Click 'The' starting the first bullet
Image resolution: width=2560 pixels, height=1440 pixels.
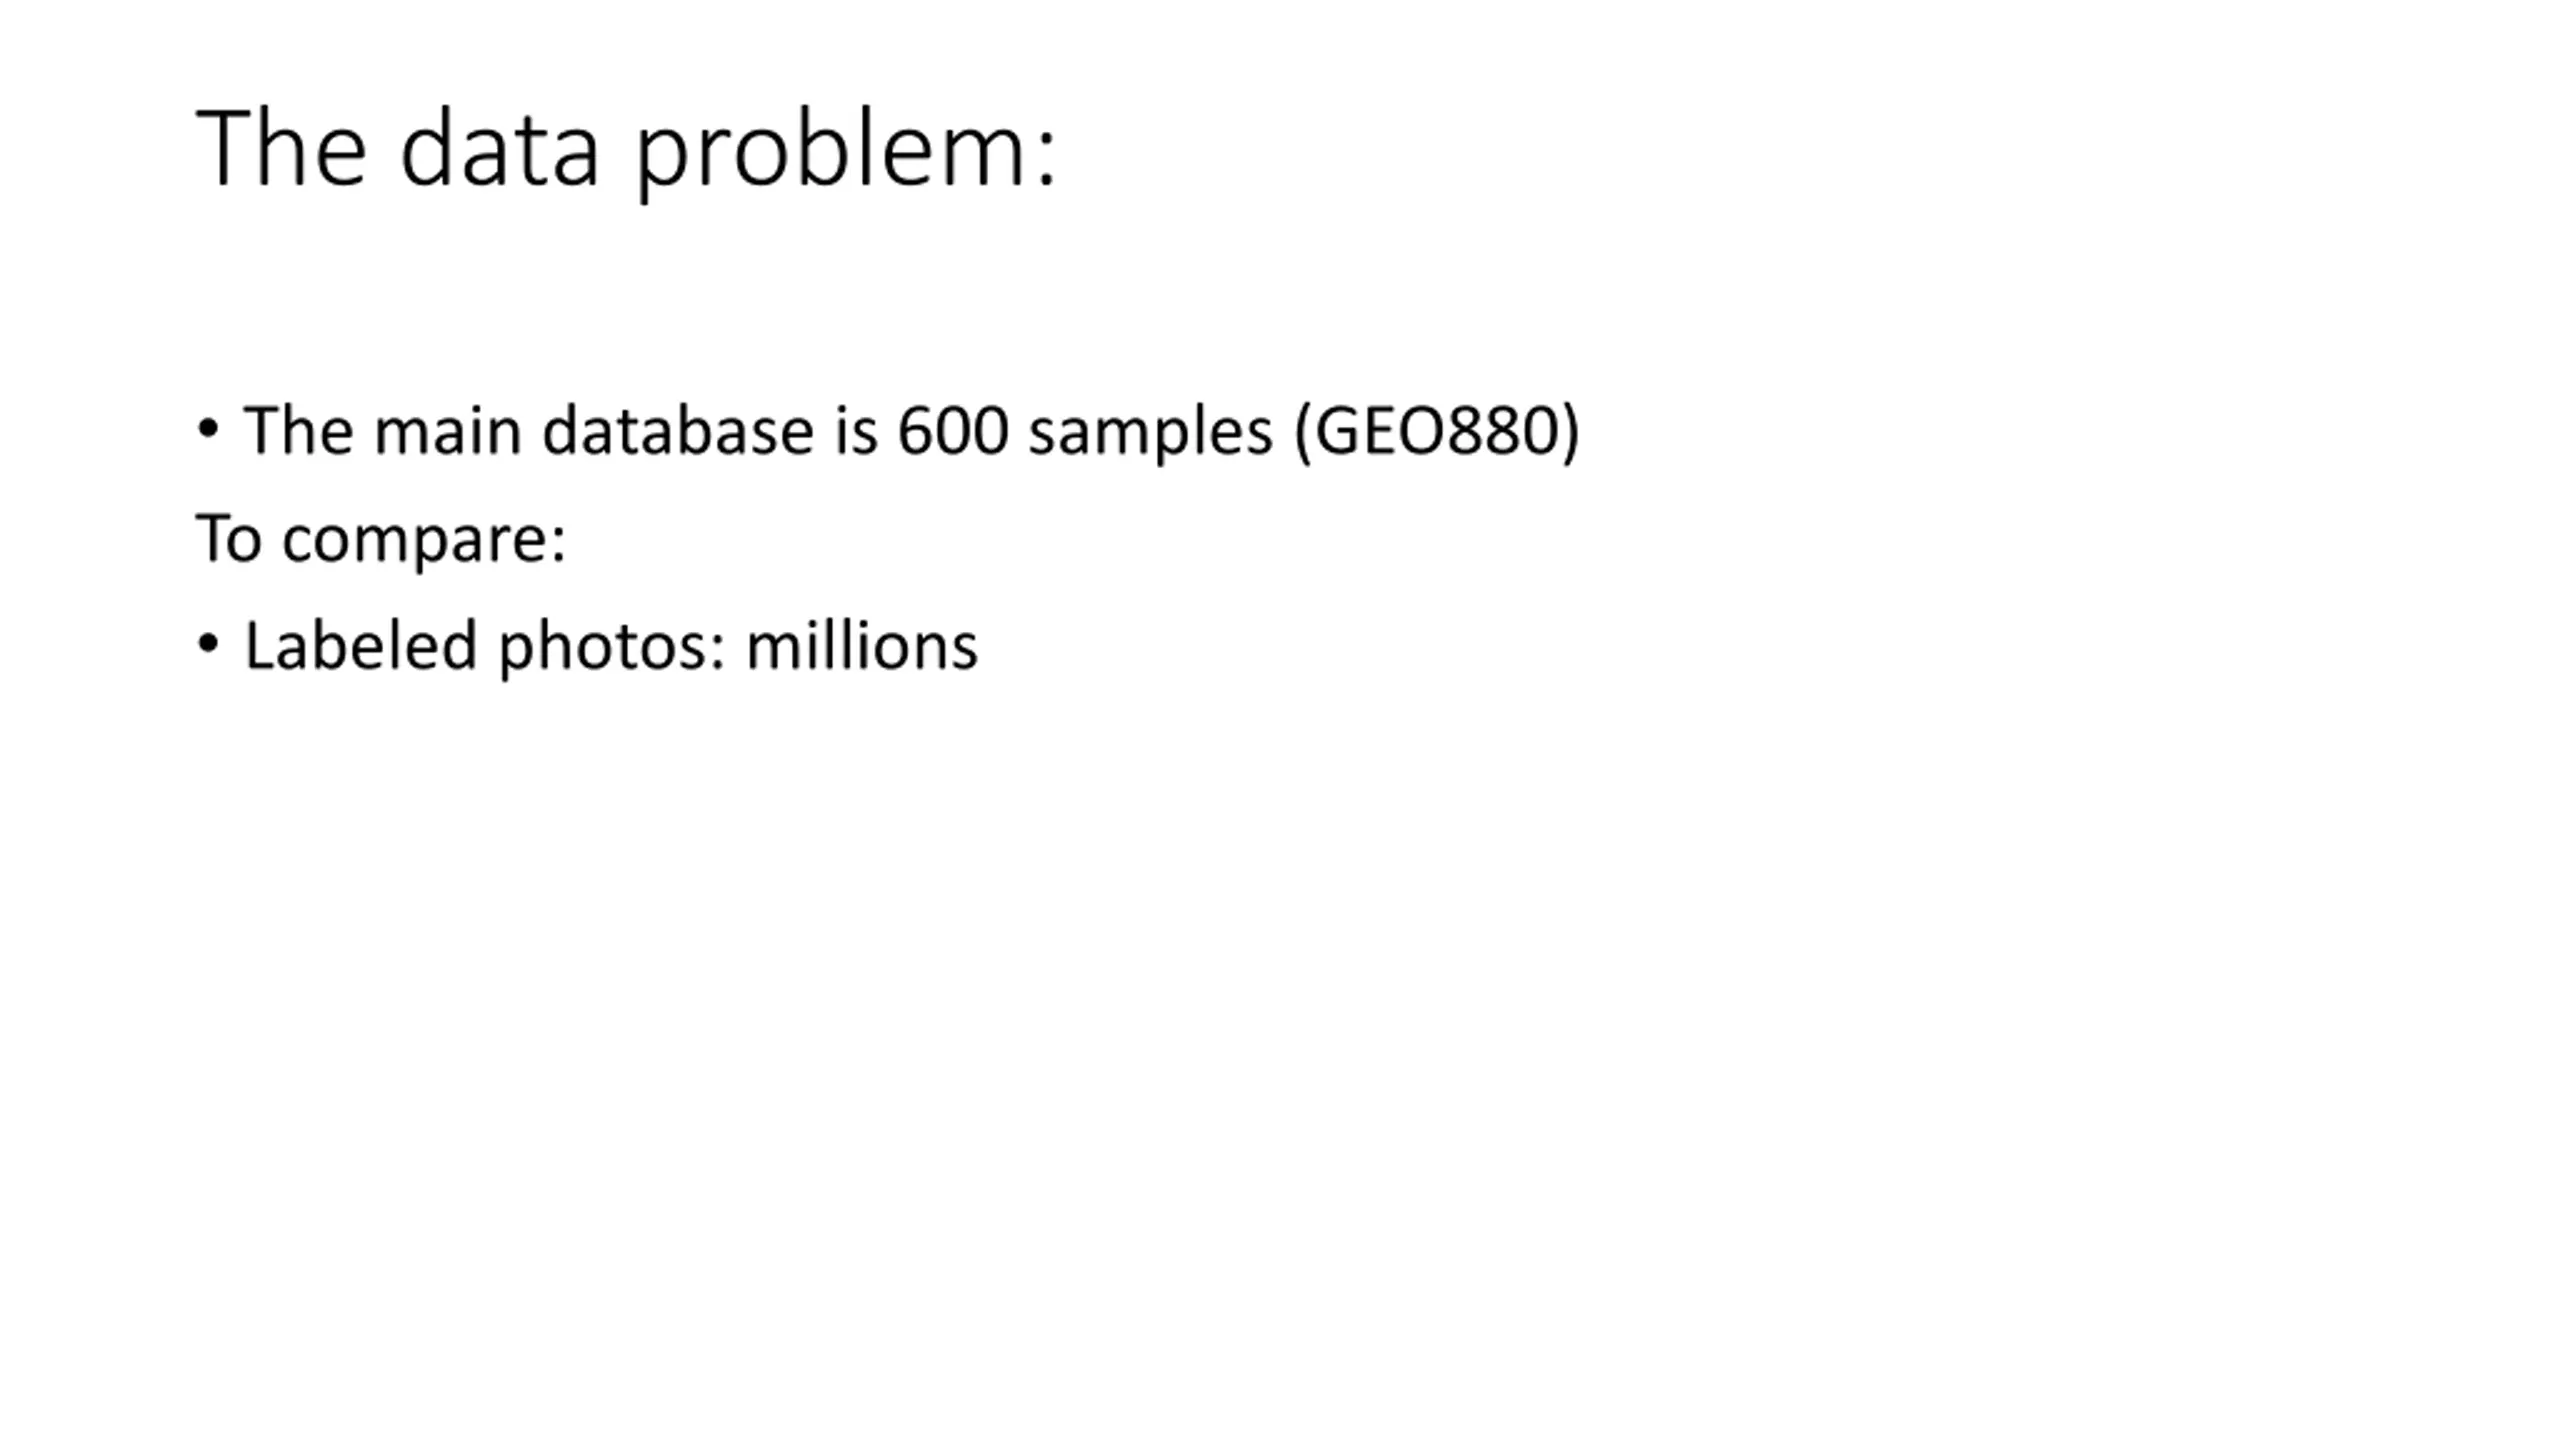click(299, 431)
